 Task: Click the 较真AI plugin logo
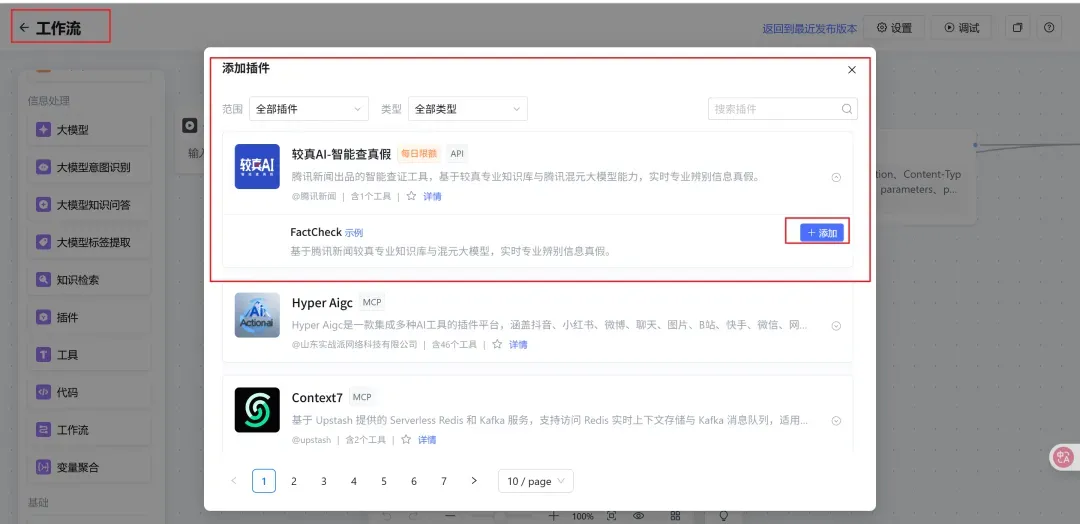257,166
